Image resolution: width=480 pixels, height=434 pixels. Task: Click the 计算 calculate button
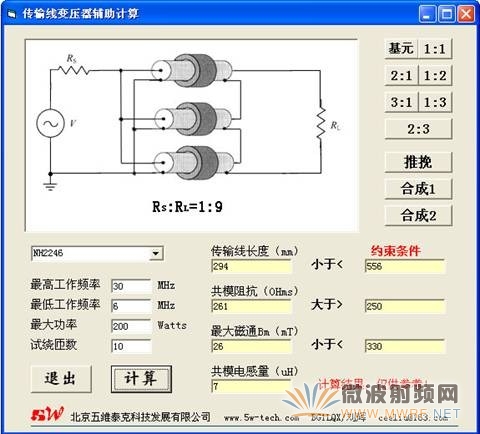141,379
